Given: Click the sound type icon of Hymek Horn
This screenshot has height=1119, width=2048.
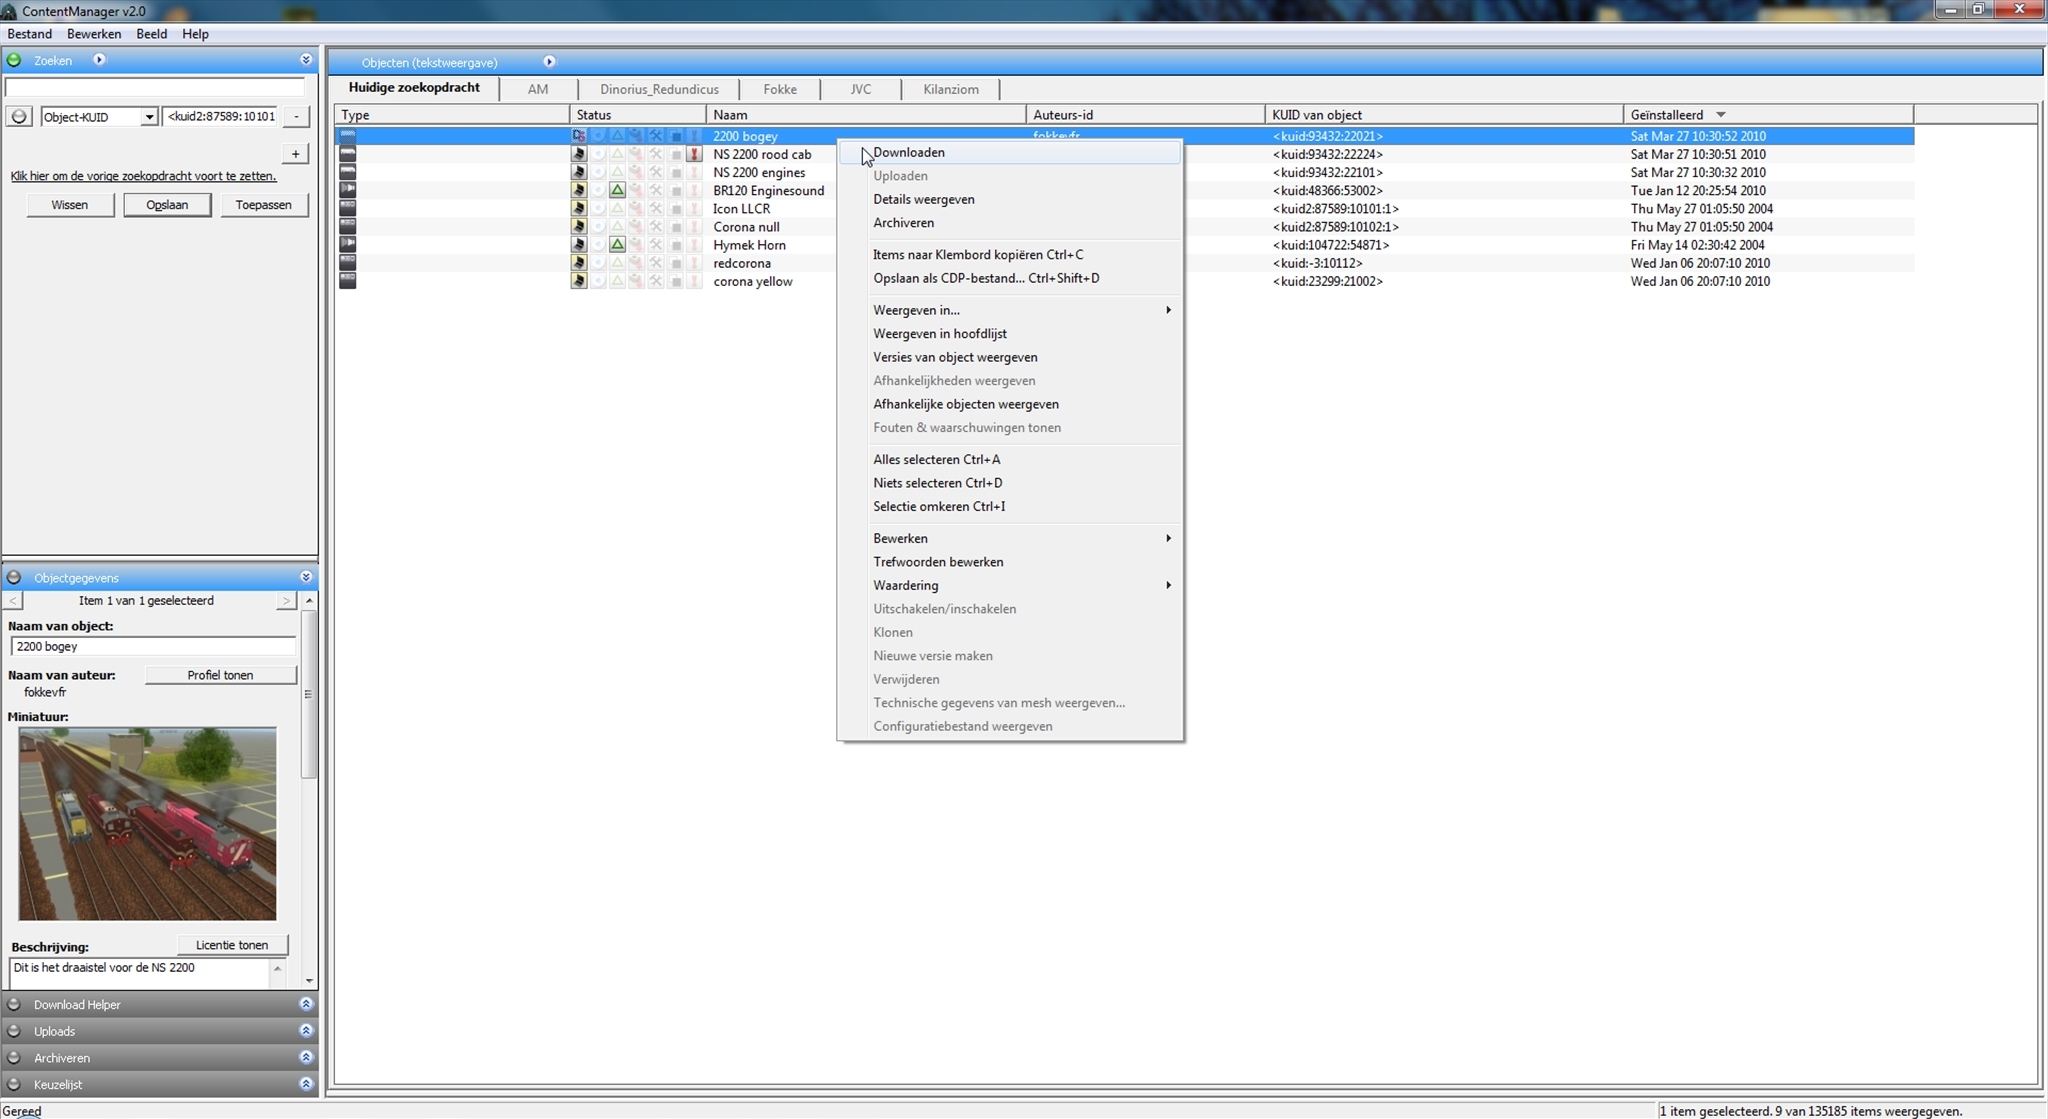Looking at the screenshot, I should click(347, 245).
